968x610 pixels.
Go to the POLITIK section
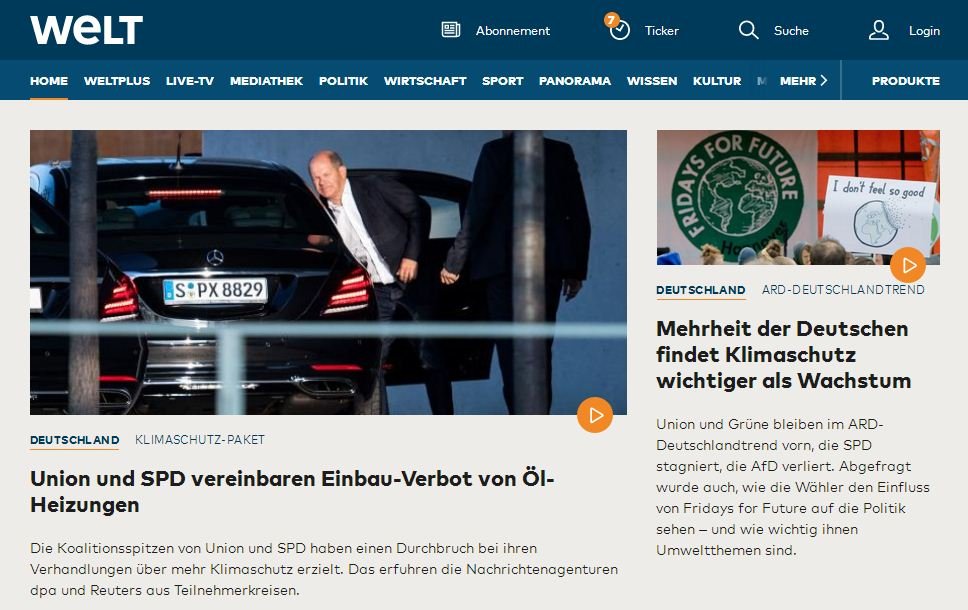pos(343,81)
